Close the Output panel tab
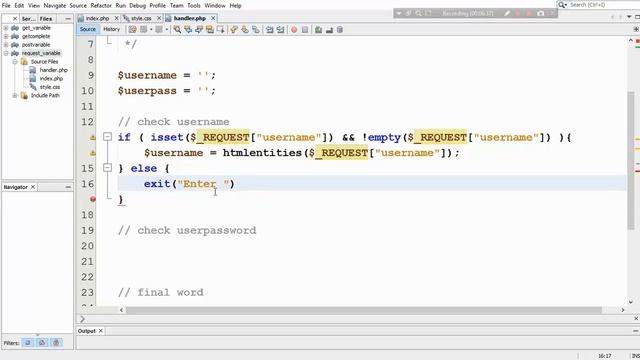Viewport: 640px width, 360px height. pos(101,331)
